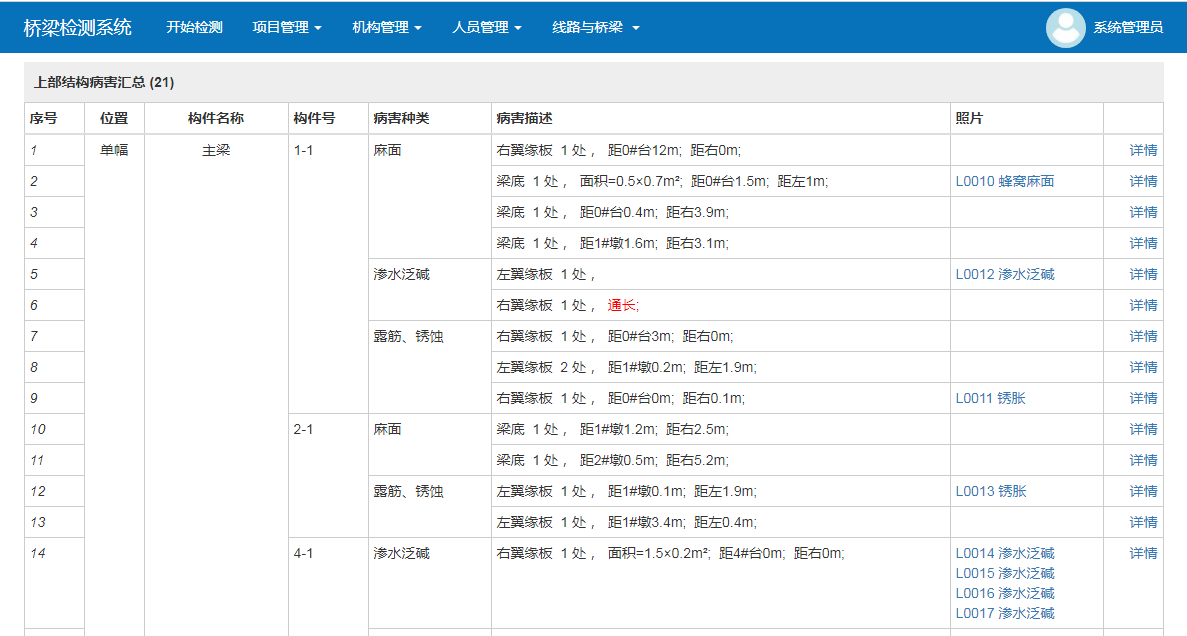Click the user avatar icon

coord(1065,28)
